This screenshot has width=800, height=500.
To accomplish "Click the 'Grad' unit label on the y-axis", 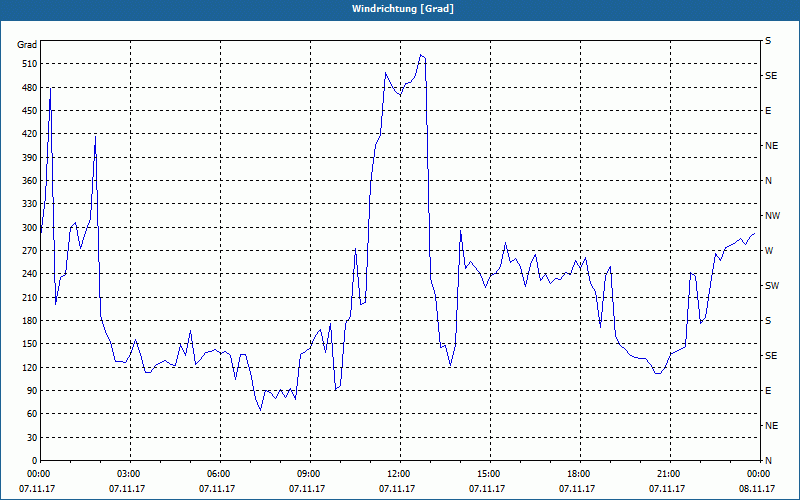I will [x=27, y=45].
